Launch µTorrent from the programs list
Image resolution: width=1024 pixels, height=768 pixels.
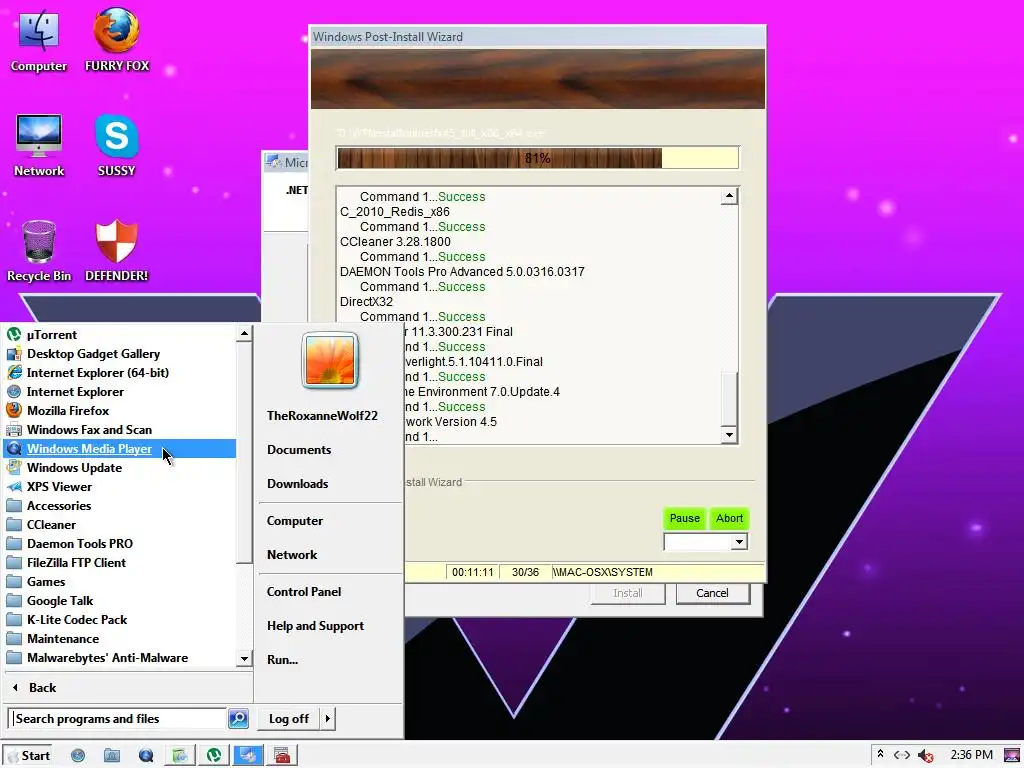(120, 334)
